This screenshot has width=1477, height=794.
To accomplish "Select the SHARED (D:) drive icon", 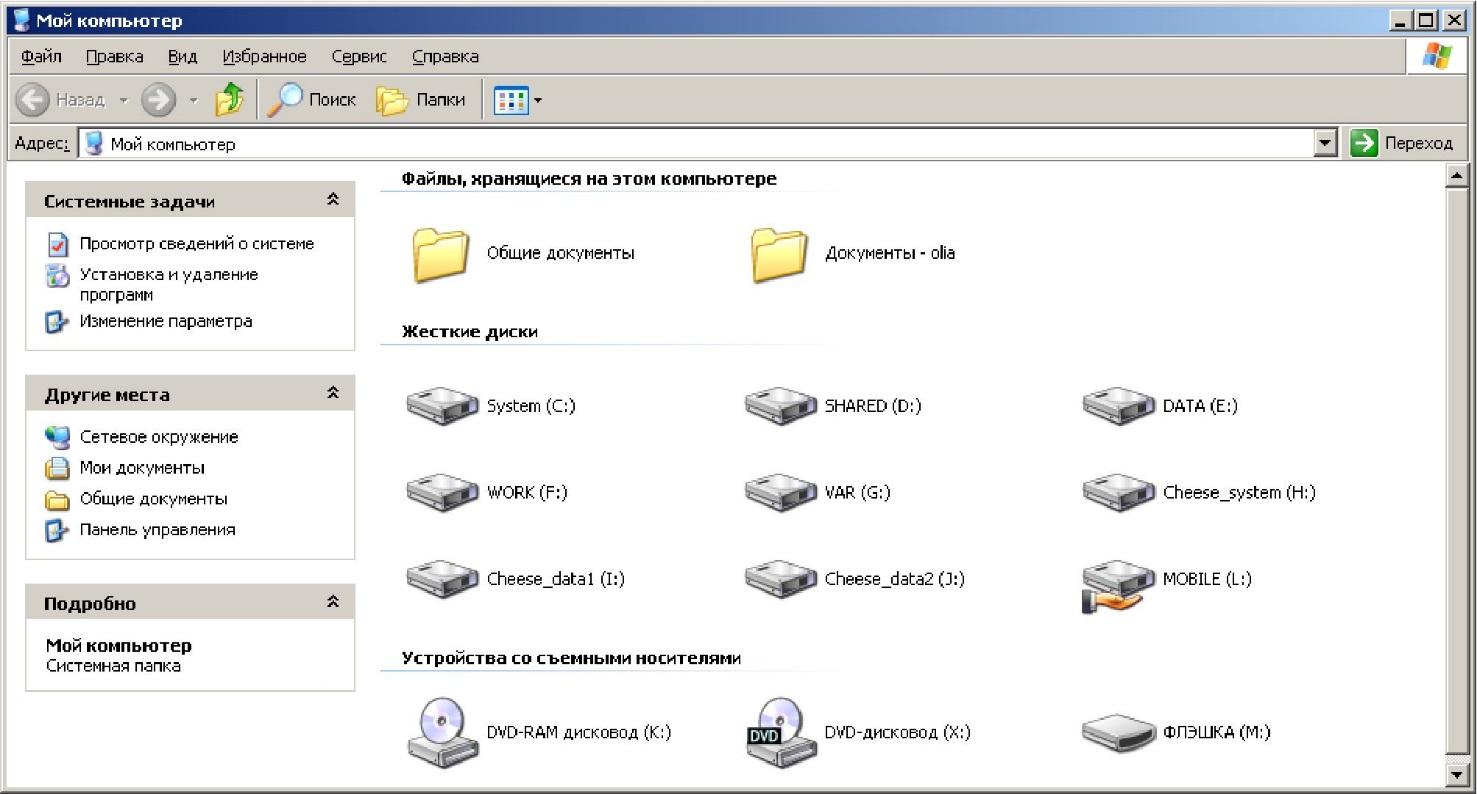I will [781, 406].
